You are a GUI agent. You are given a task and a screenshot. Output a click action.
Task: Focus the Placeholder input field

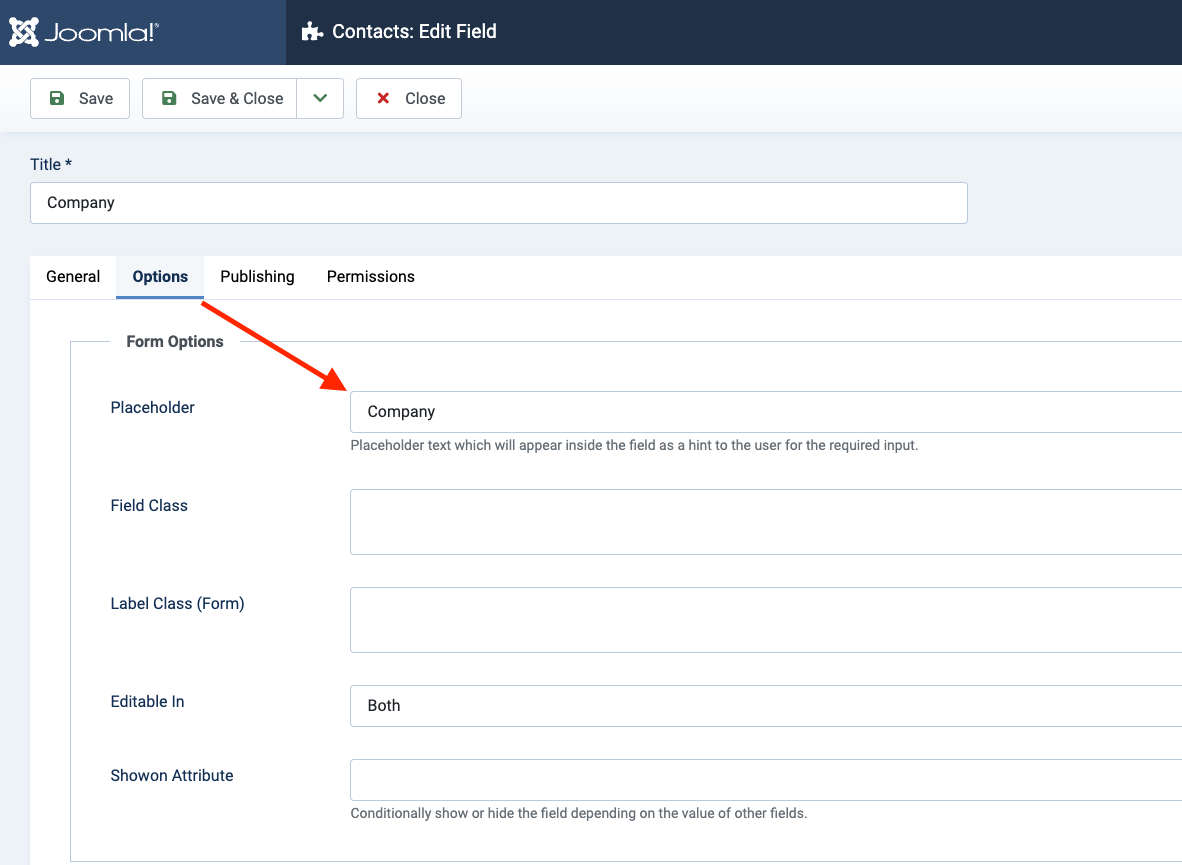765,412
